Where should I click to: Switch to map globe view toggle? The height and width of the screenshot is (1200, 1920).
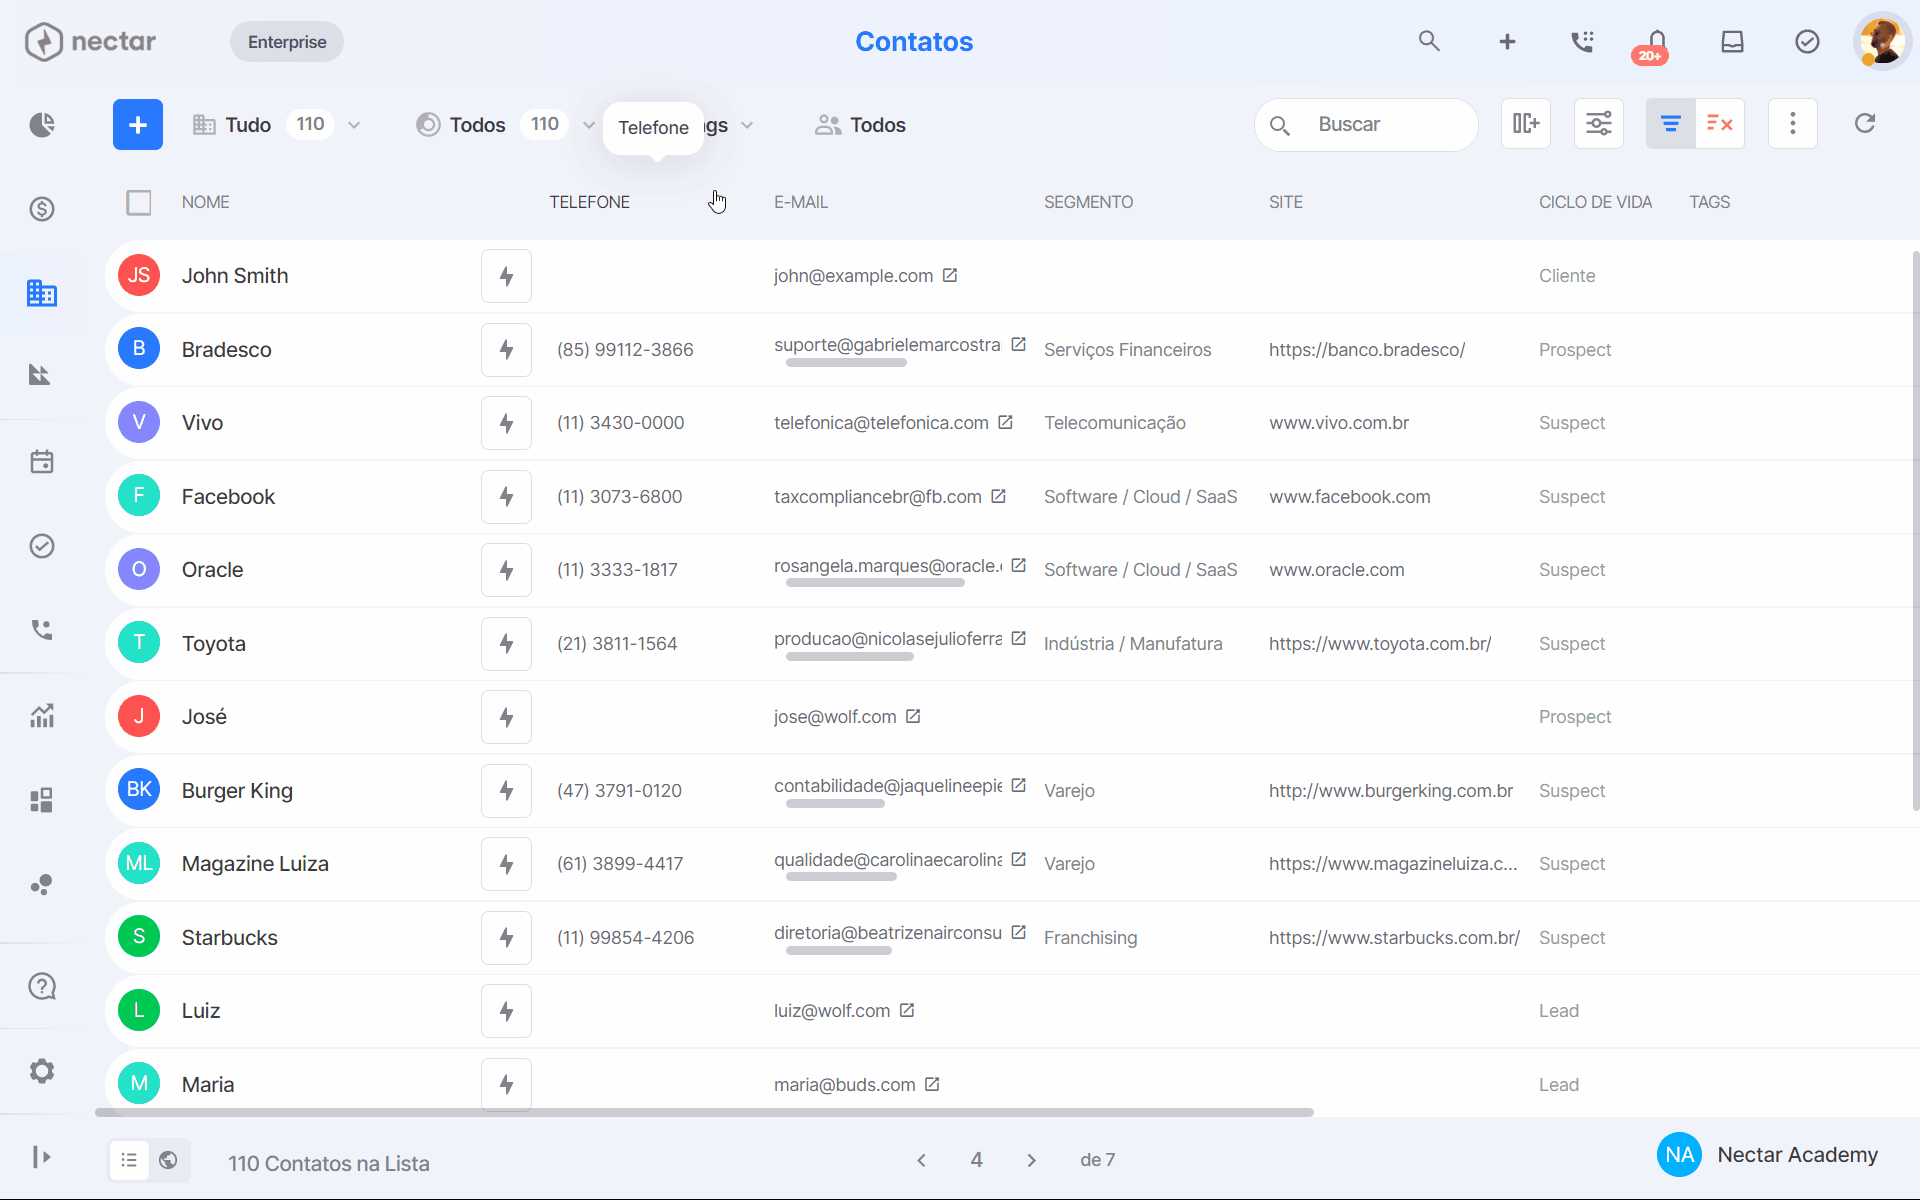click(x=169, y=1160)
